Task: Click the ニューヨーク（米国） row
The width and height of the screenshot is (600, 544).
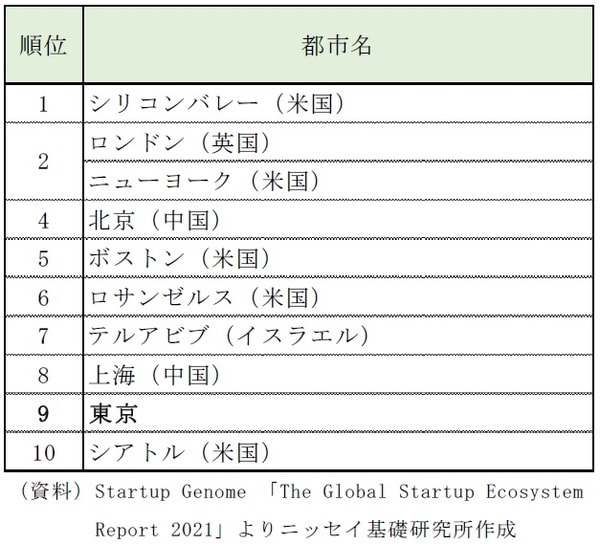Action: [x=204, y=181]
